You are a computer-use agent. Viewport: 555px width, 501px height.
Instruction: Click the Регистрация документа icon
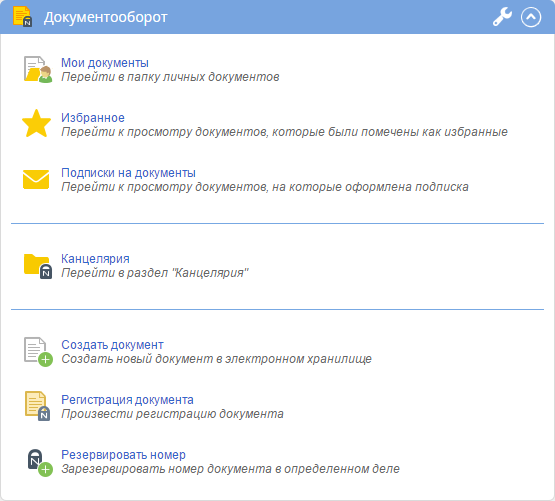tap(37, 406)
